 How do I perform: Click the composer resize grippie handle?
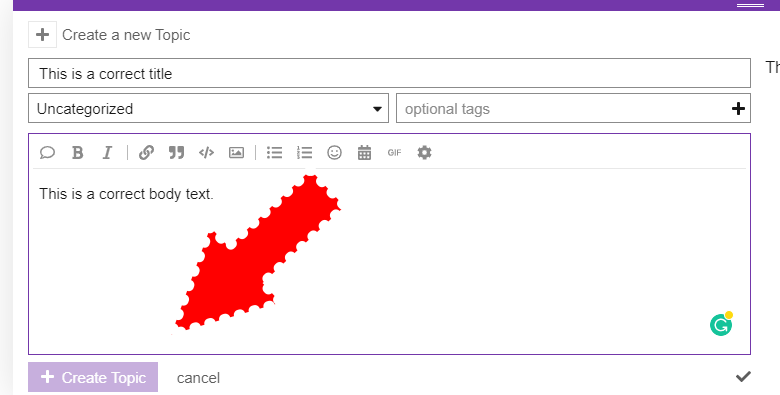[750, 5]
